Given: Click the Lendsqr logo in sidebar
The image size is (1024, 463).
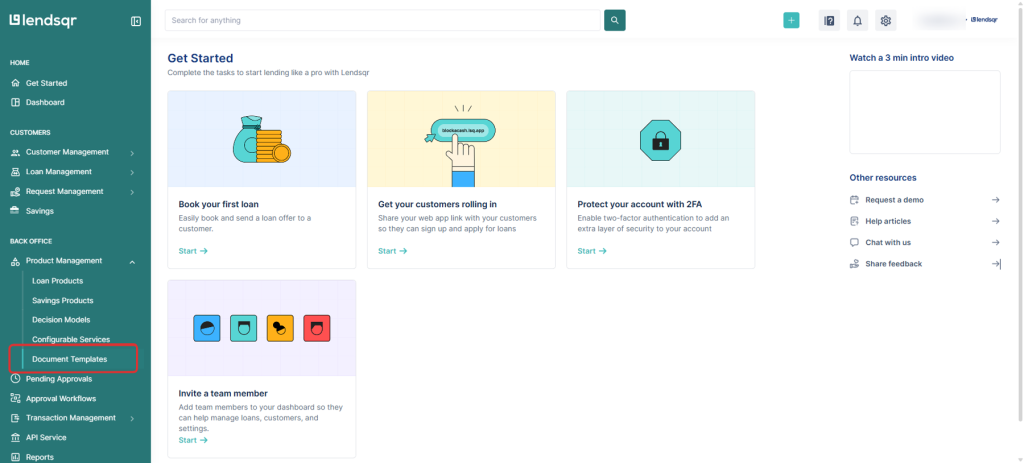Looking at the screenshot, I should click(x=43, y=20).
